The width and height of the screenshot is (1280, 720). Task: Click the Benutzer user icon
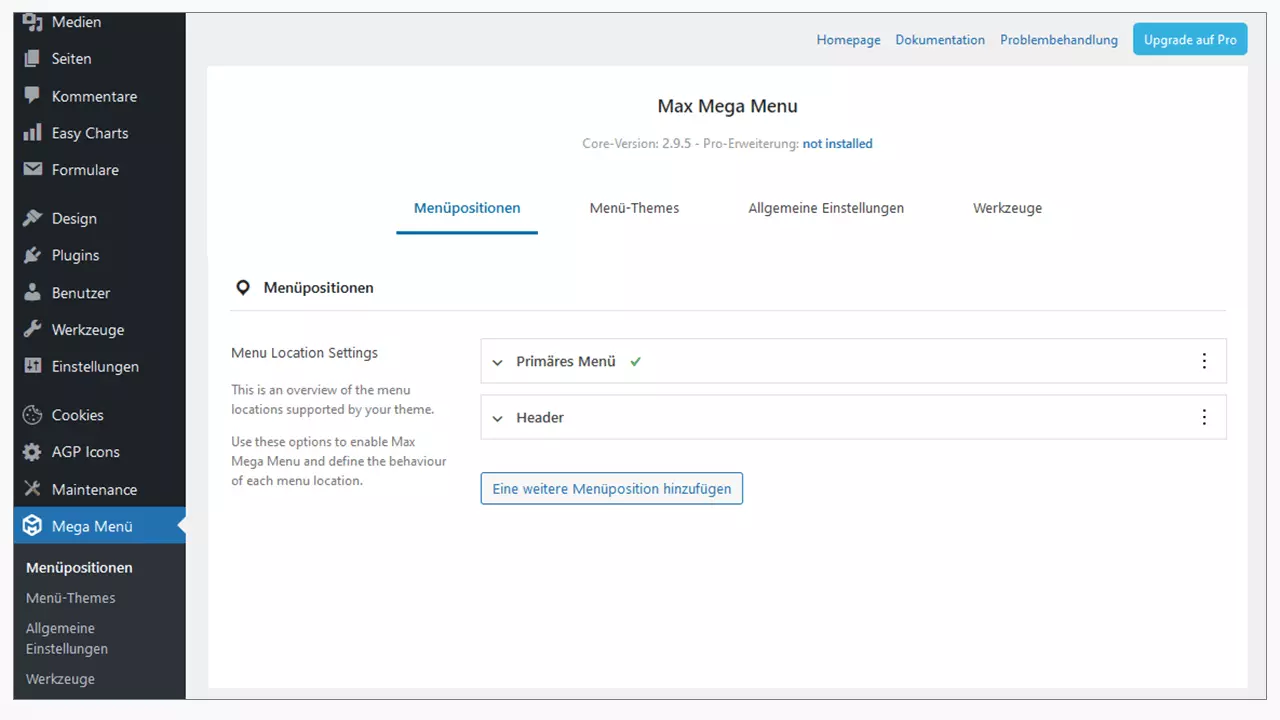click(32, 293)
